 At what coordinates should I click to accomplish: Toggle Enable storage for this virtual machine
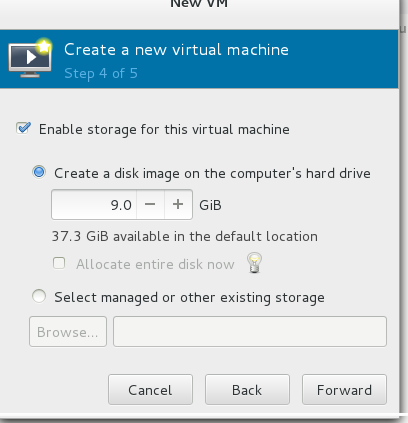click(x=23, y=128)
